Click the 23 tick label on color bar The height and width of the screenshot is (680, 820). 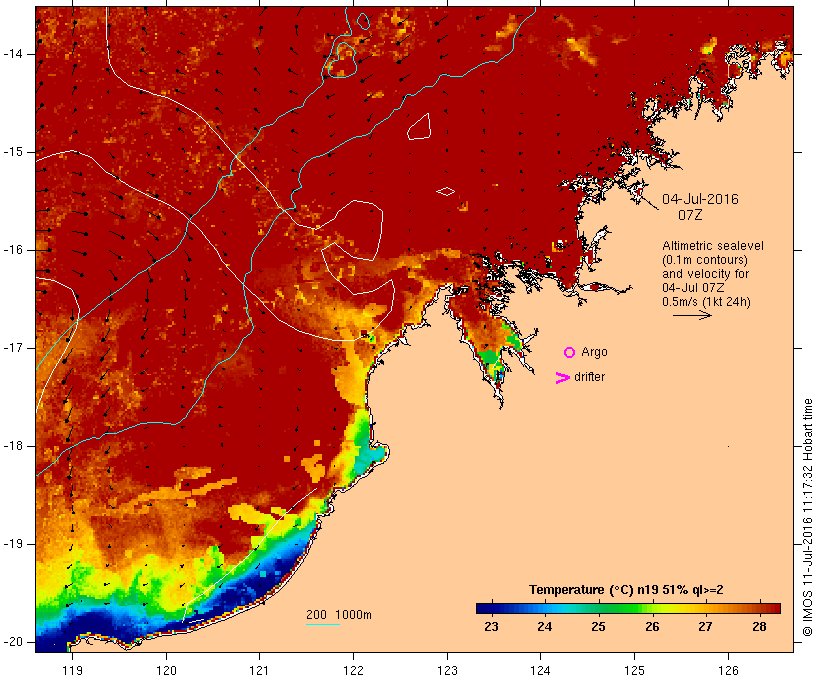pyautogui.click(x=491, y=626)
